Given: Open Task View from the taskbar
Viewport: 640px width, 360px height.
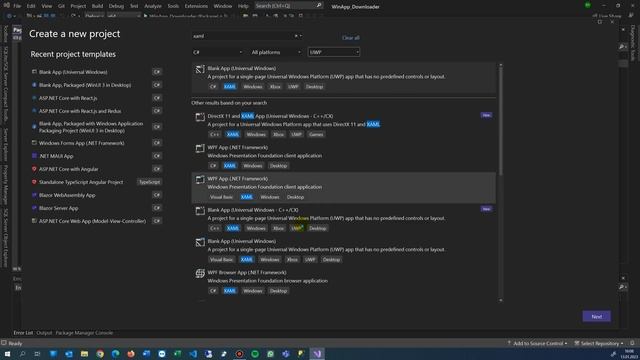Looking at the screenshot, I should coord(38,353).
